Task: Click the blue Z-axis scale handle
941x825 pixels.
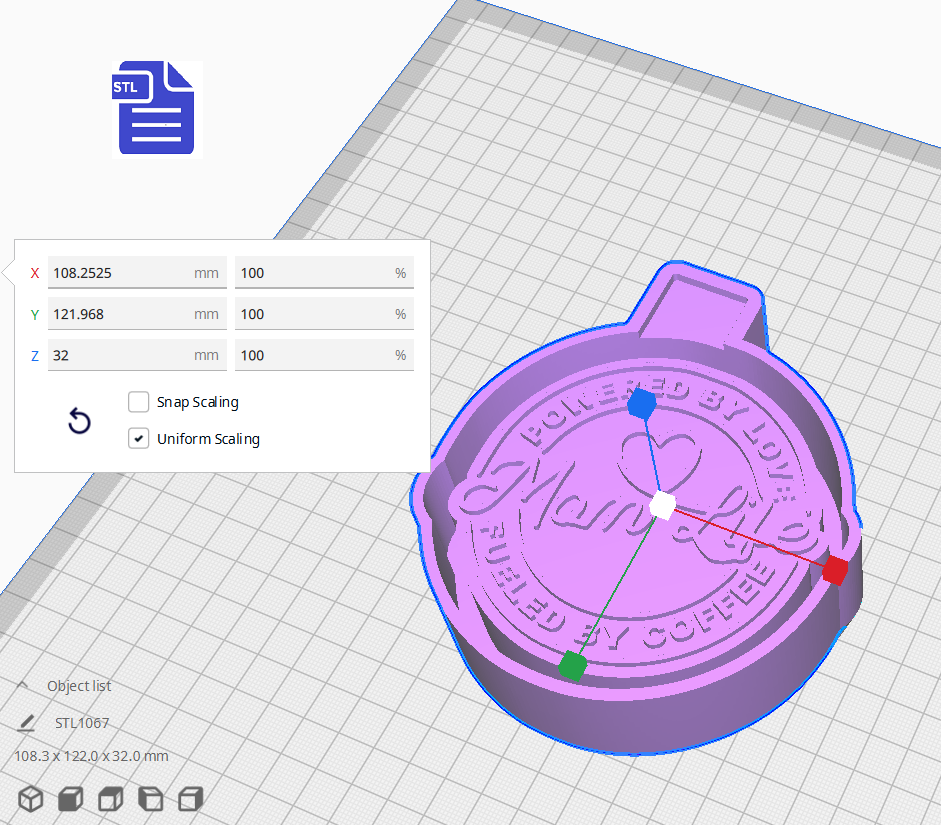Action: (641, 403)
